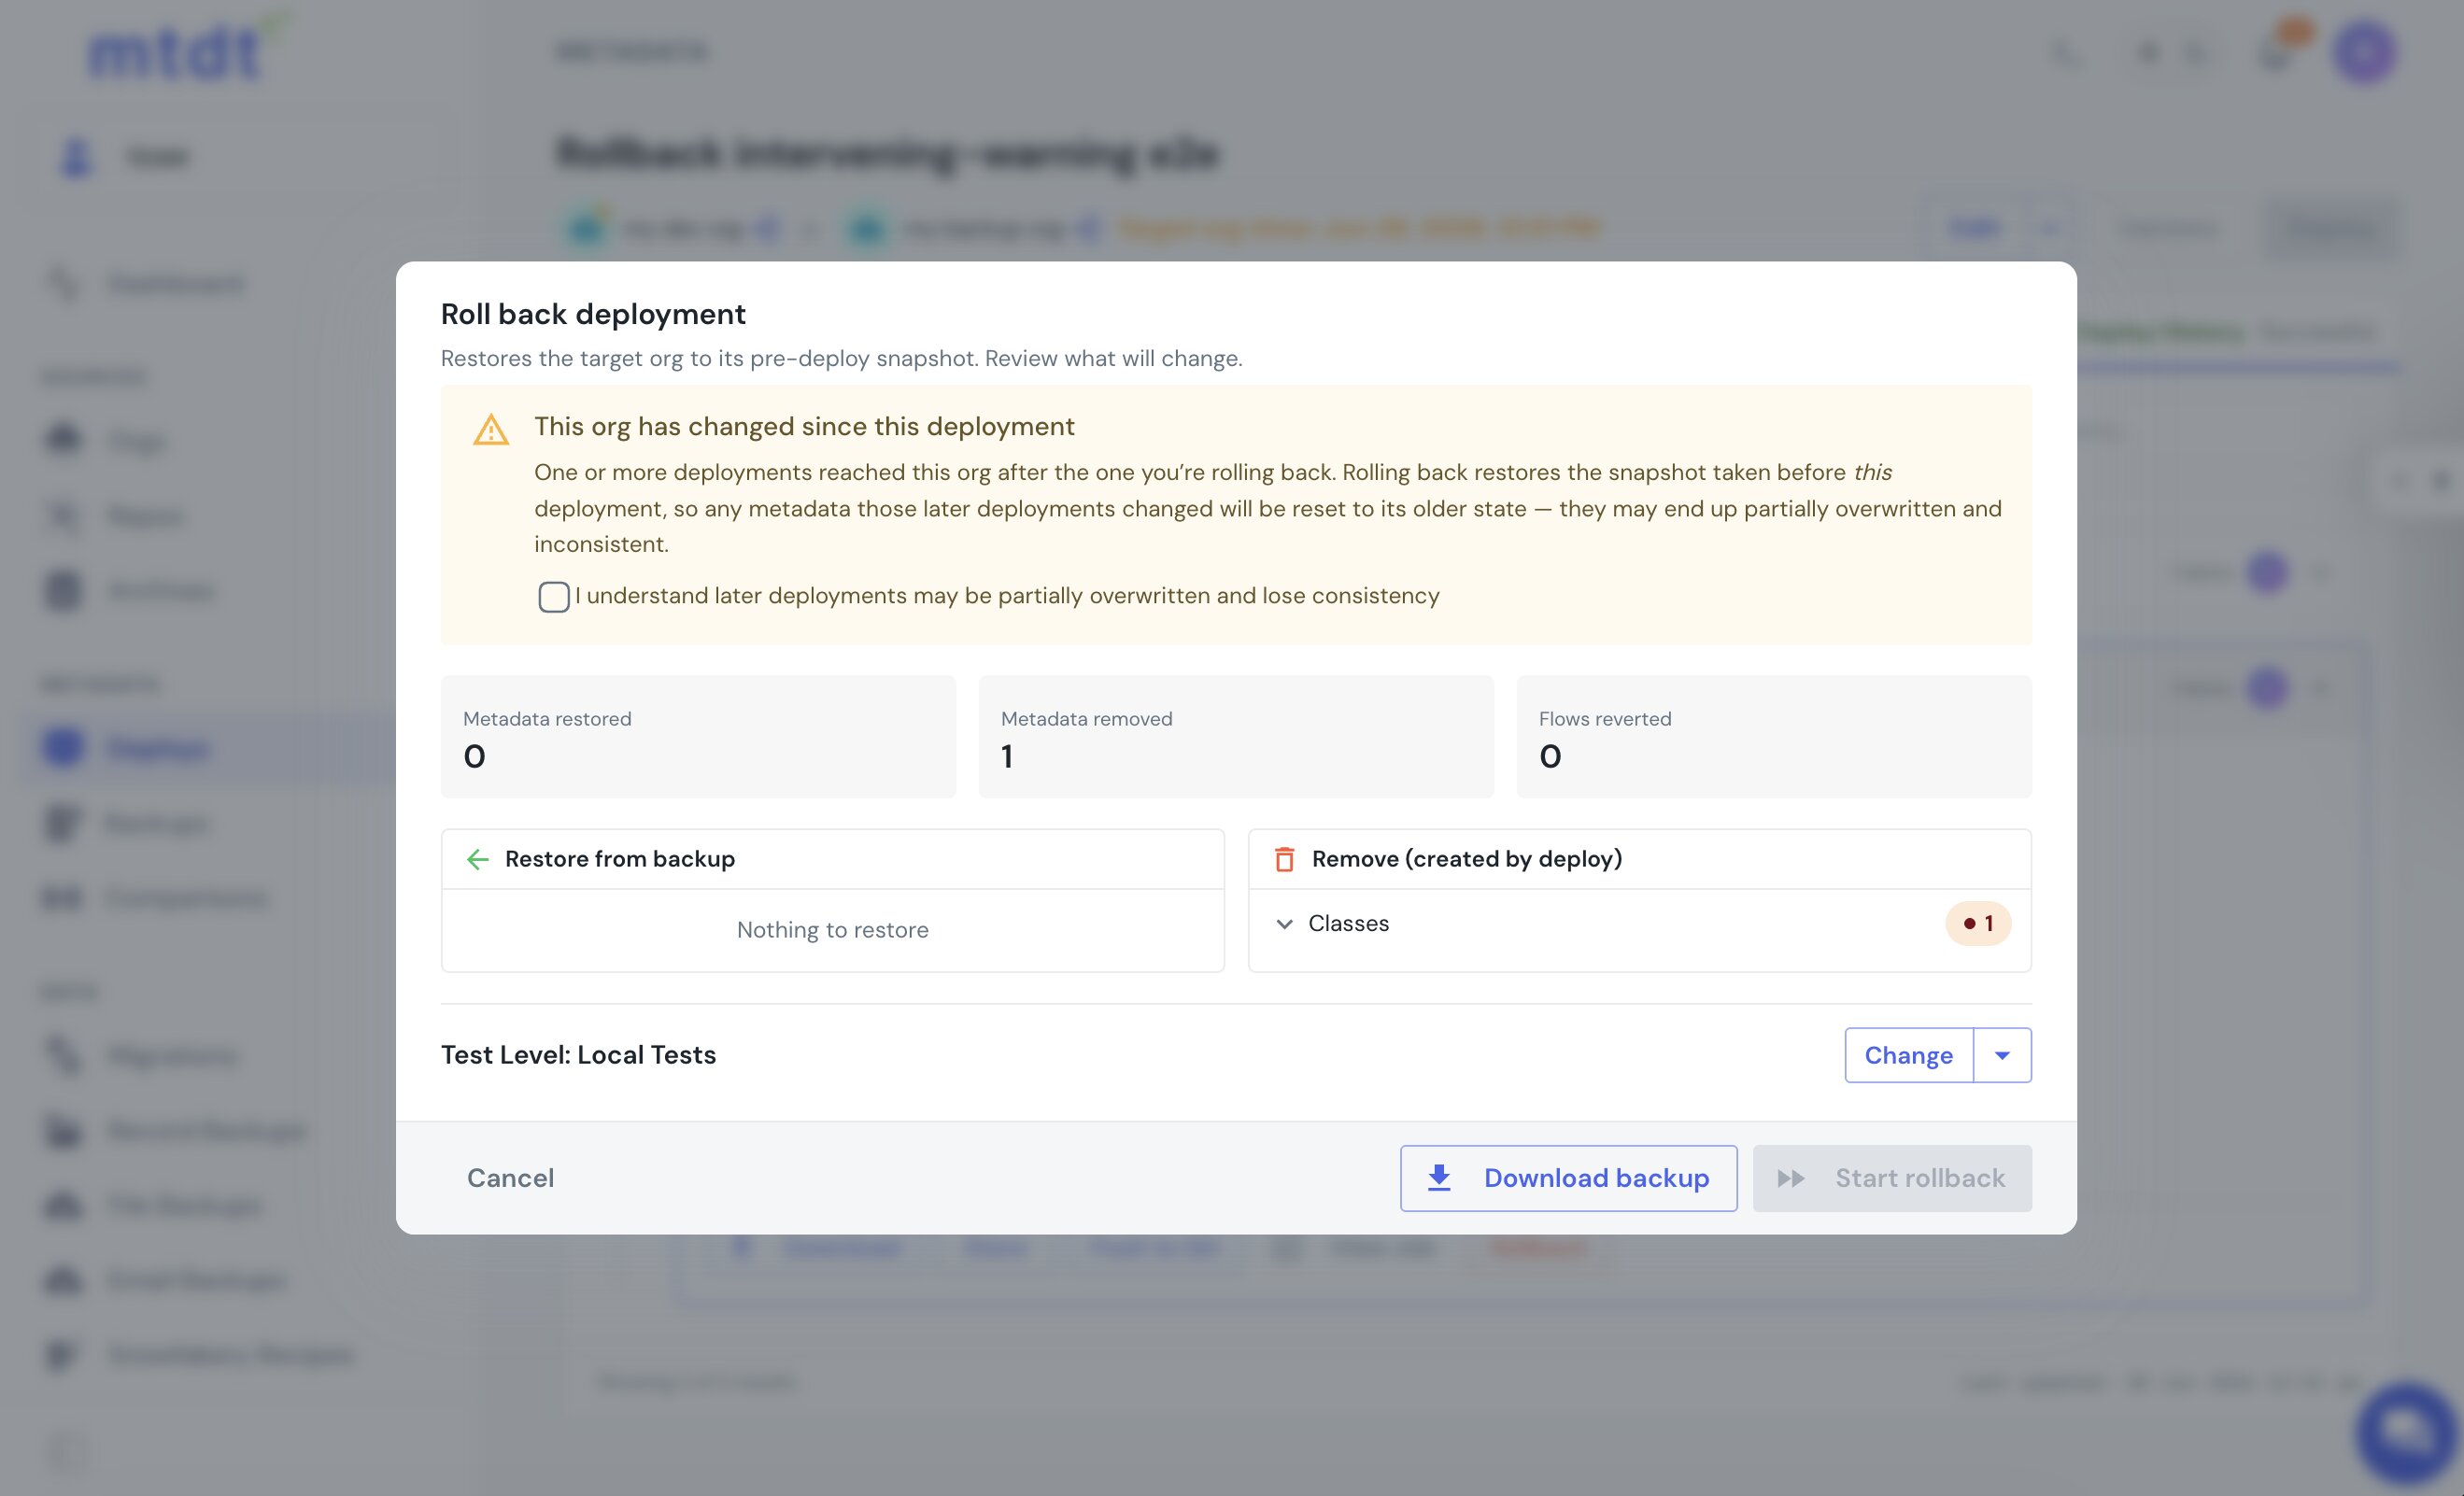This screenshot has height=1496, width=2464.
Task: Click the Download backup button
Action: pos(1568,1178)
